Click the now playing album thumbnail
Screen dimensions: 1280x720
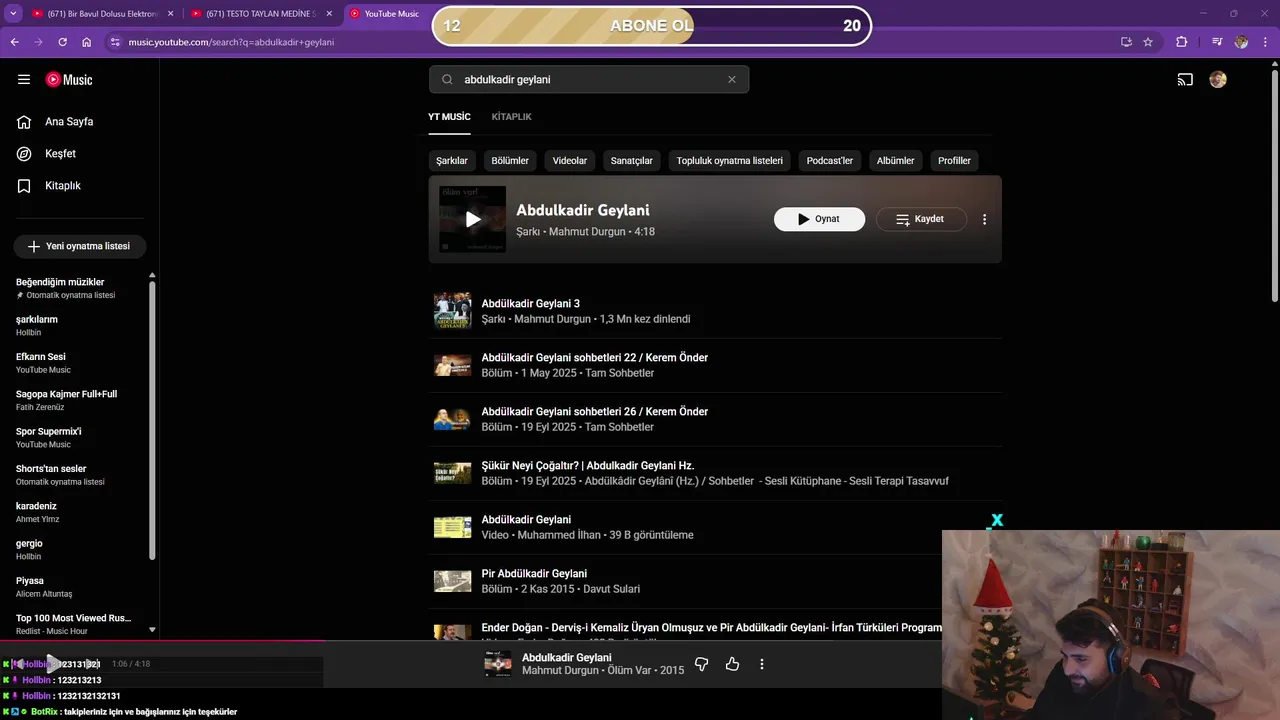(x=498, y=664)
